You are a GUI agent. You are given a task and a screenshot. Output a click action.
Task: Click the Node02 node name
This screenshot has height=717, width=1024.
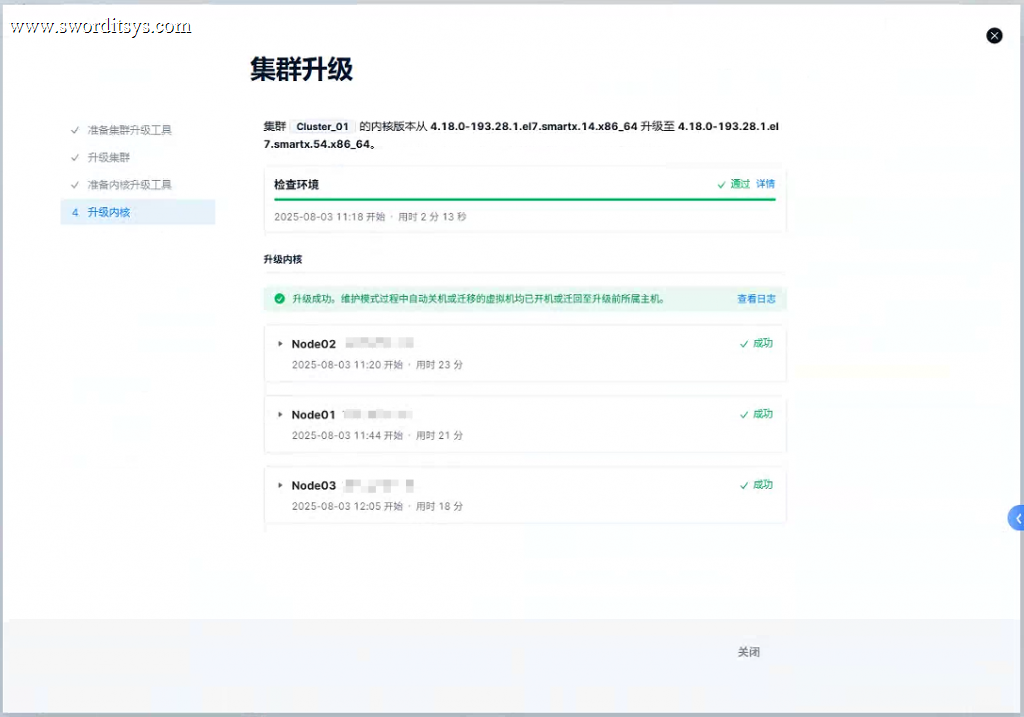(x=313, y=344)
